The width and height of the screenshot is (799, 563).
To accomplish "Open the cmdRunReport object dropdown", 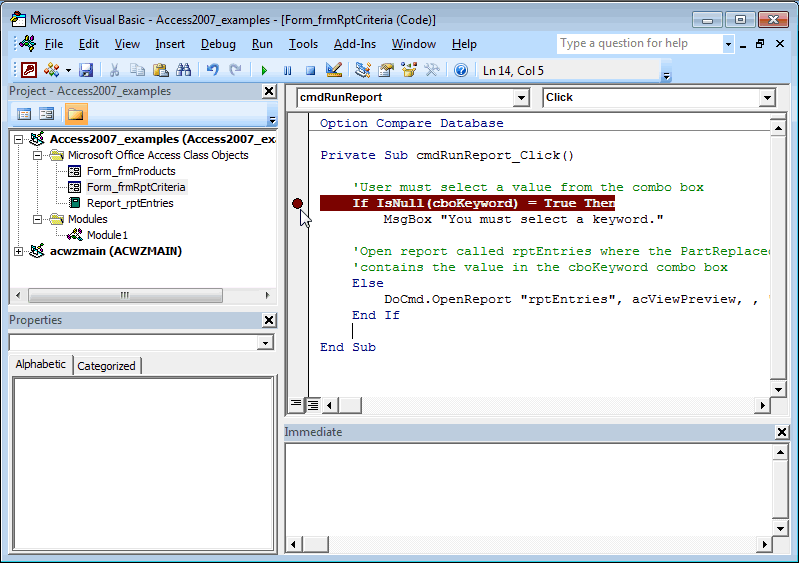I will (521, 97).
